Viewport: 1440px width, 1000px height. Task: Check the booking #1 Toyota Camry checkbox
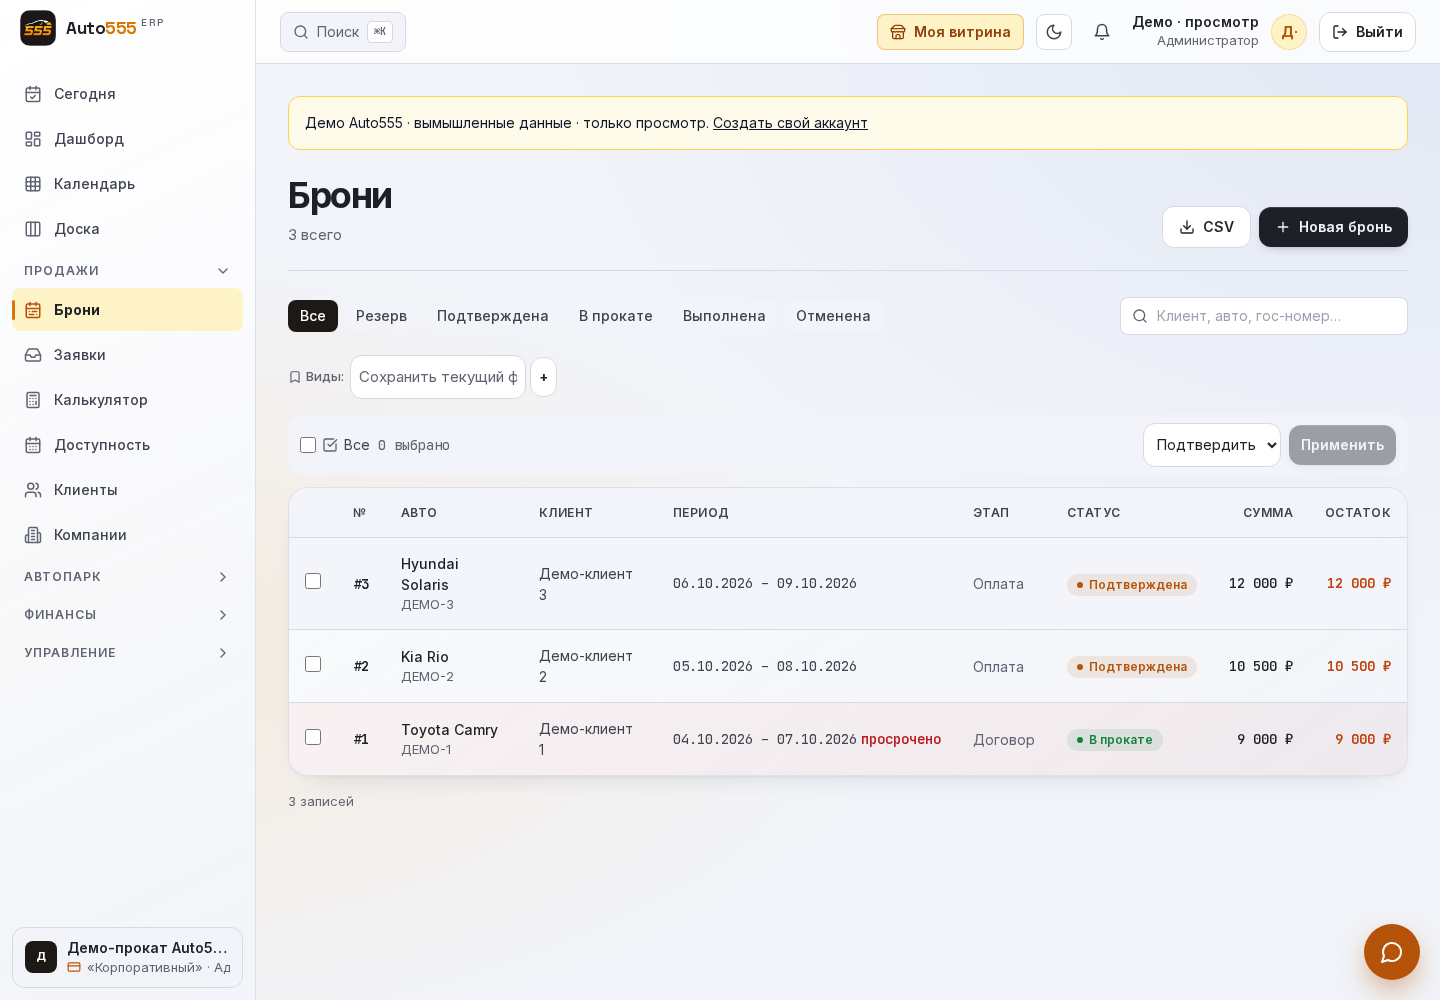(313, 737)
